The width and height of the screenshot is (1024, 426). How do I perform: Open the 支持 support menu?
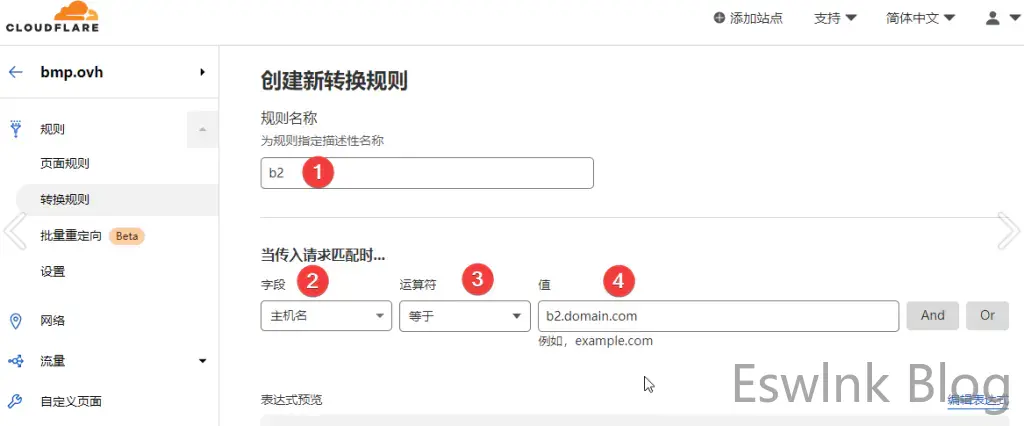point(835,18)
